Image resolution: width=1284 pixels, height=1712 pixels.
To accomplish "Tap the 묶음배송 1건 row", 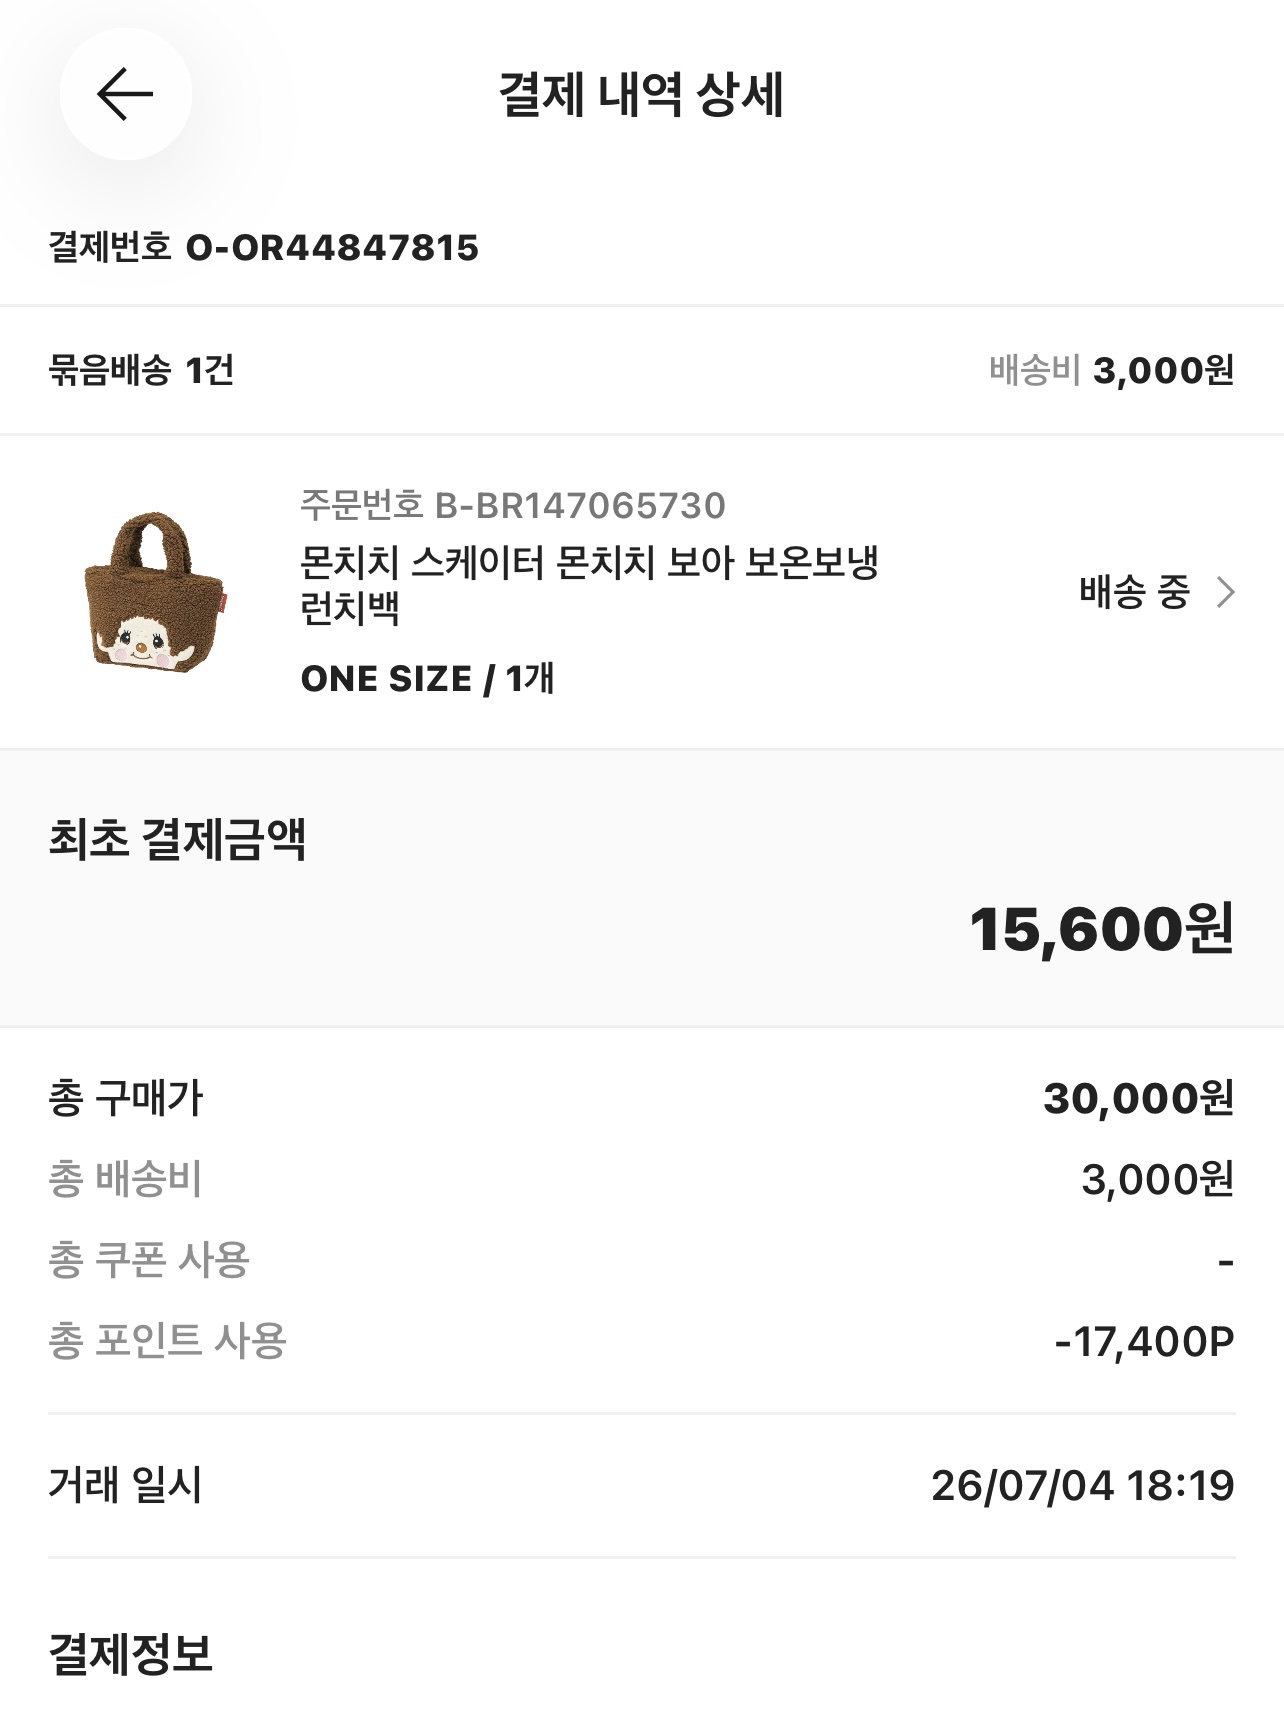I will (642, 370).
